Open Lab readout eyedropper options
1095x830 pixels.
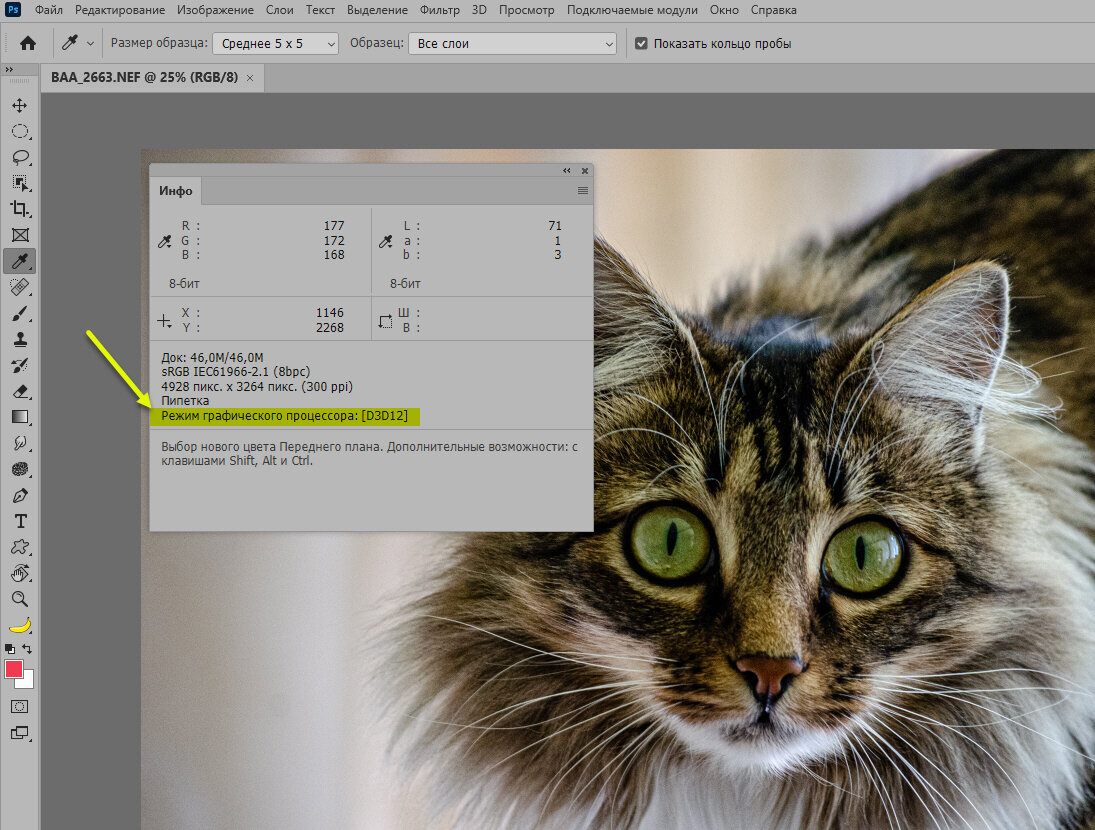tap(385, 242)
